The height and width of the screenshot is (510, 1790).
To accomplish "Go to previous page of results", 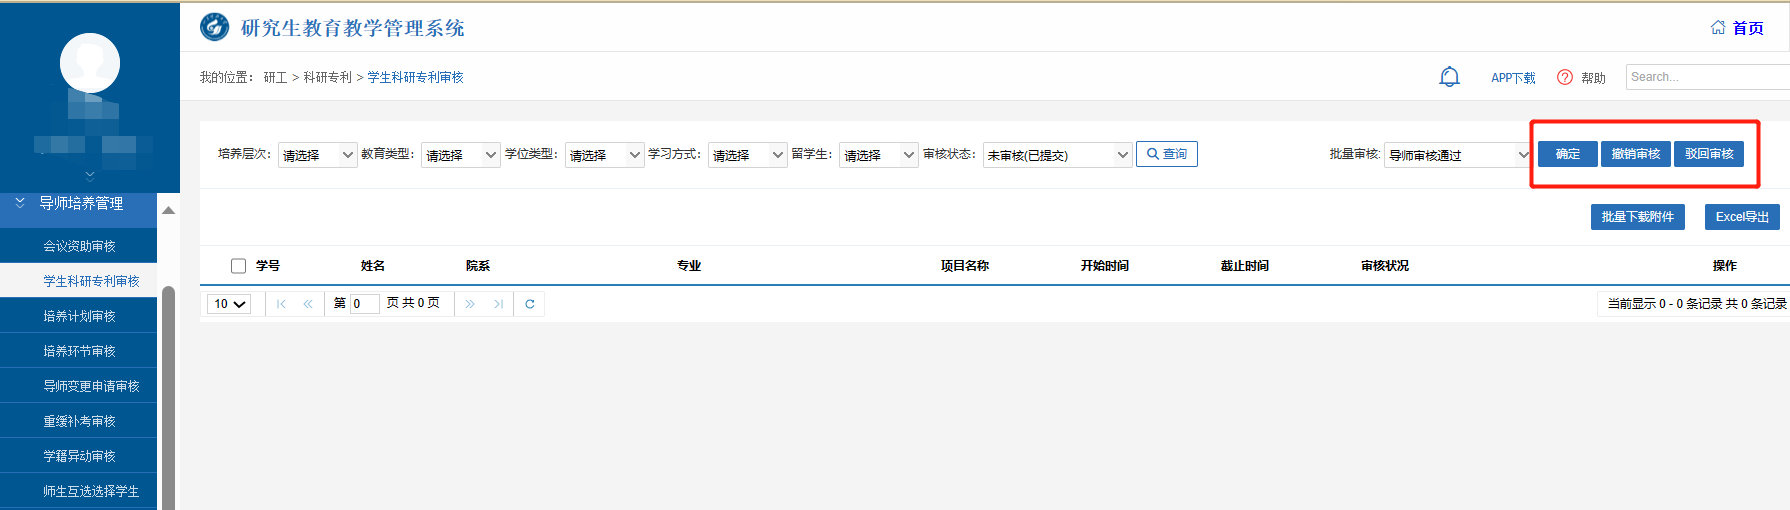I will coord(308,304).
